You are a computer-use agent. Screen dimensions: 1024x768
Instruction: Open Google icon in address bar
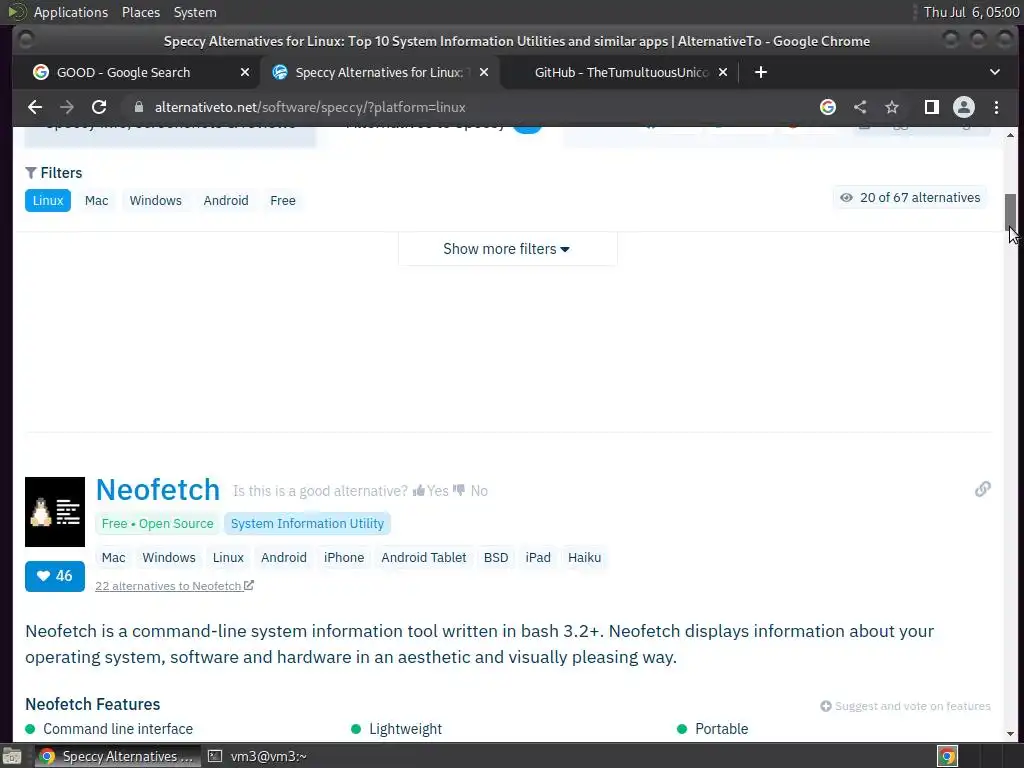[x=828, y=107]
